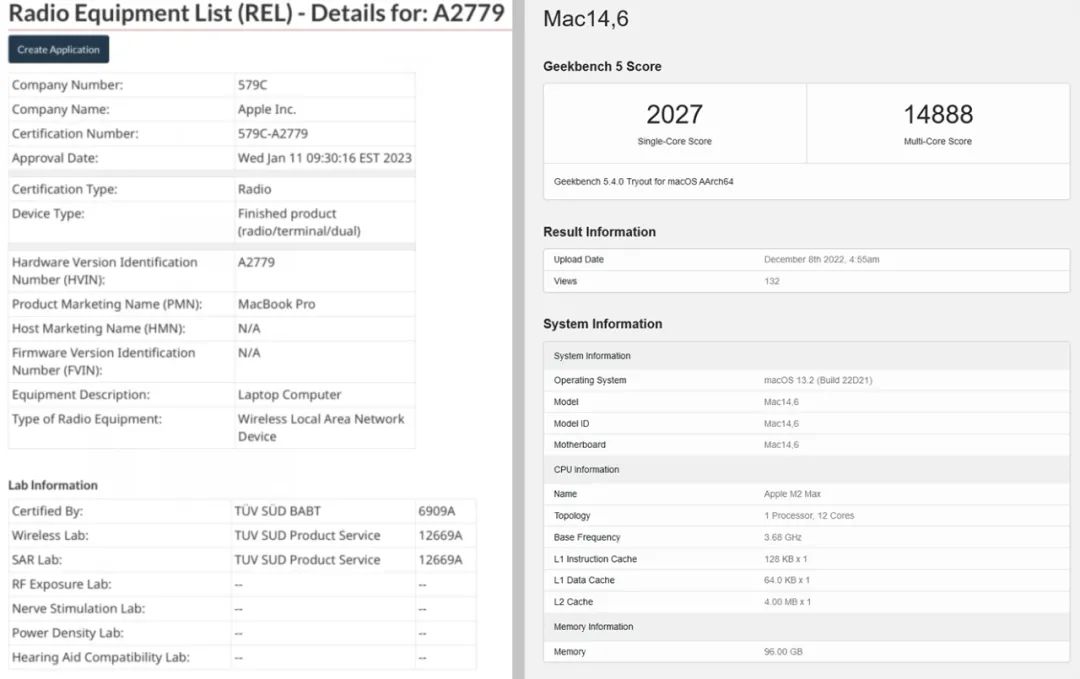Click the Wireless Local Area Network Device text
1080x679 pixels.
coord(321,427)
